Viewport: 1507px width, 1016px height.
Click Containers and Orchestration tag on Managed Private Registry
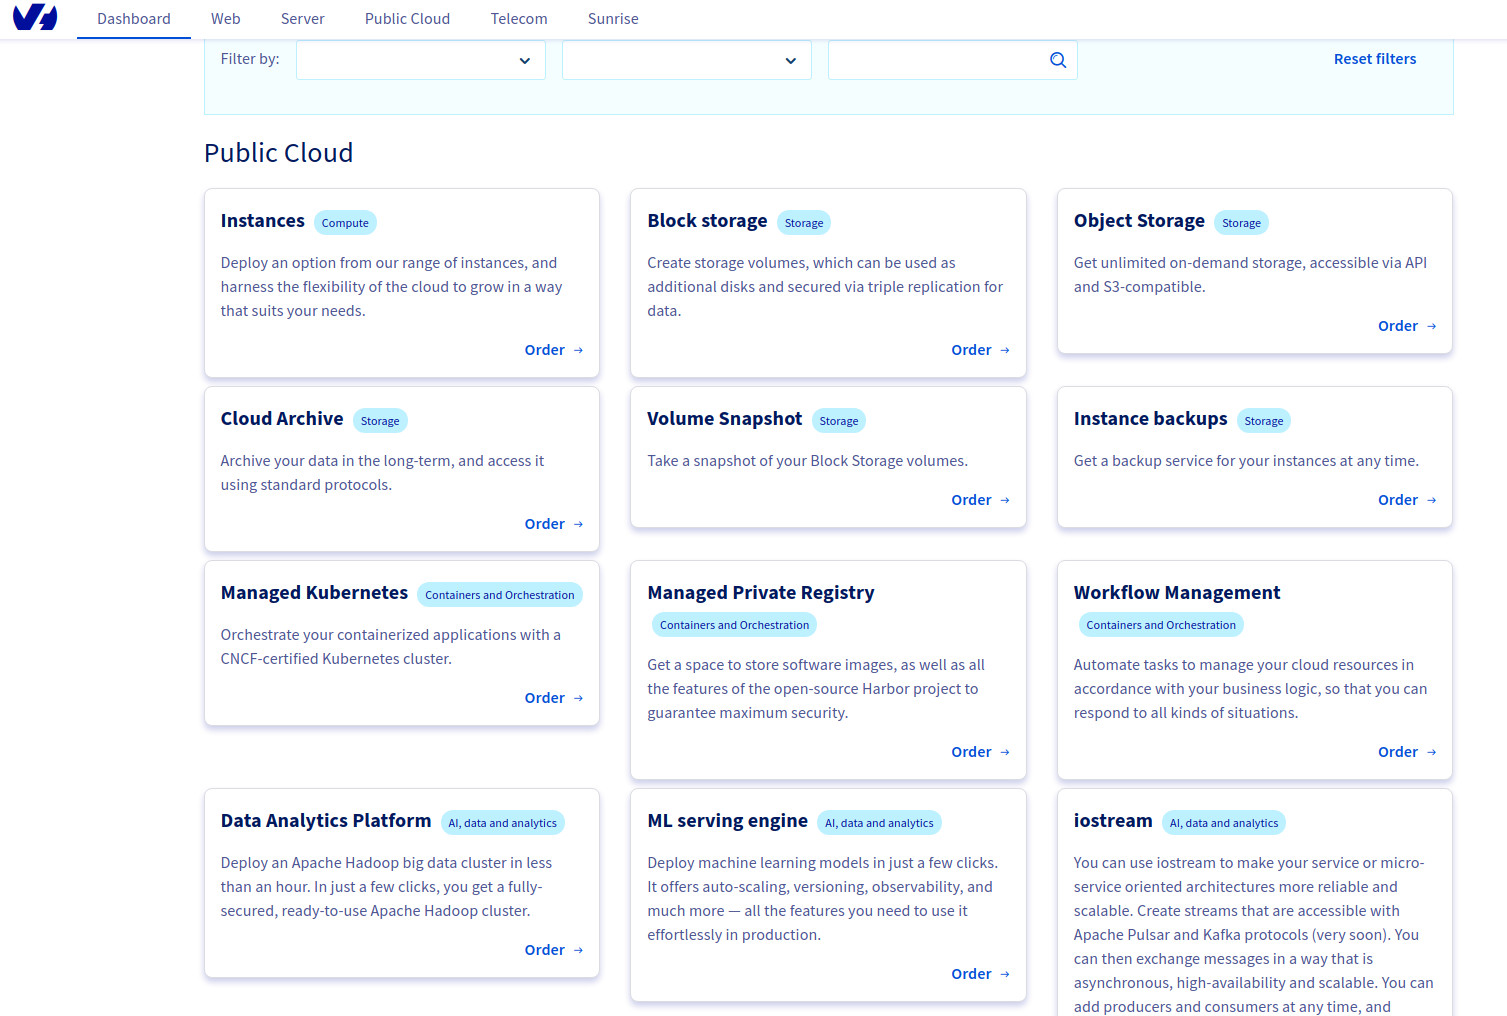(735, 625)
